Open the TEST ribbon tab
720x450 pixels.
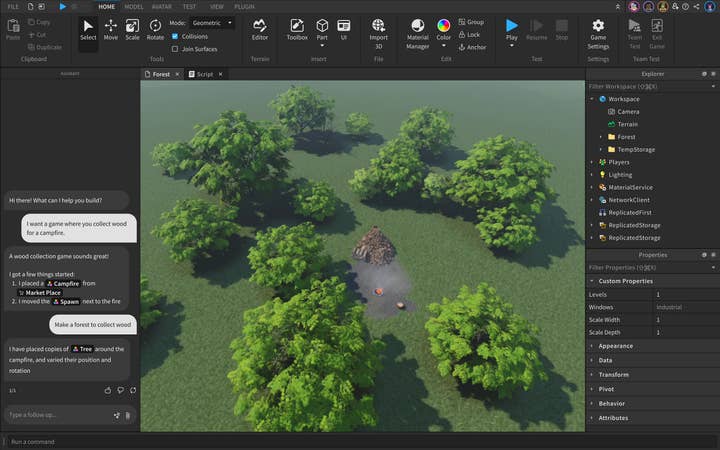tap(189, 6)
